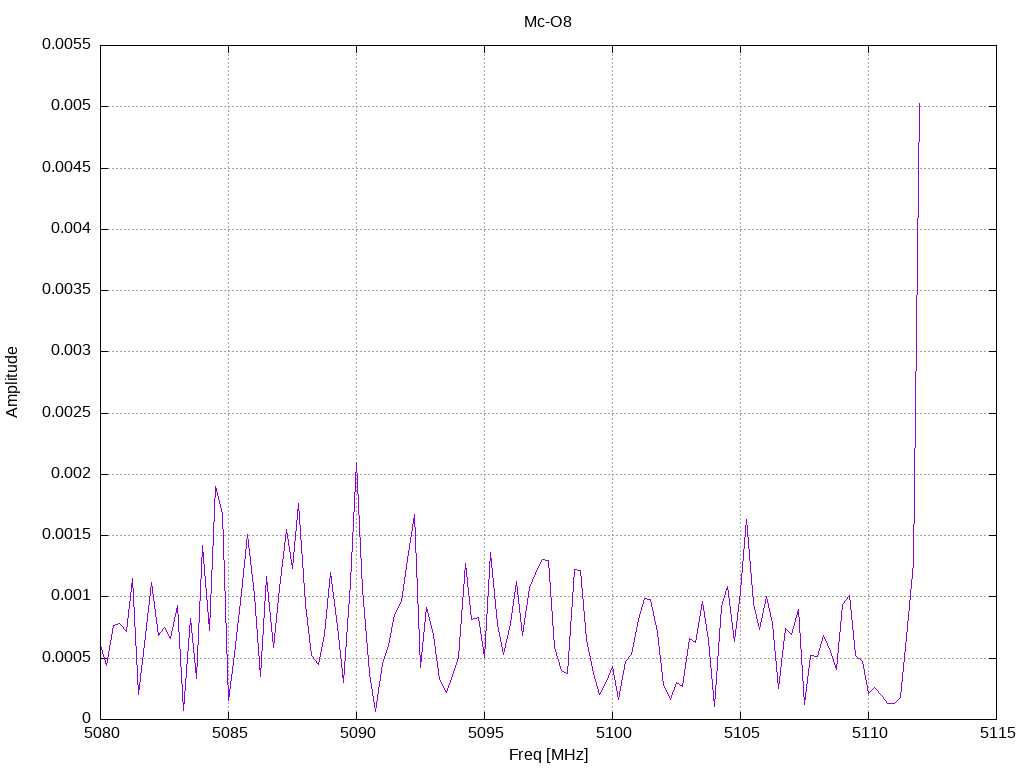1024x768 pixels.
Task: Click the Mc-O8 chart title
Action: (x=548, y=22)
